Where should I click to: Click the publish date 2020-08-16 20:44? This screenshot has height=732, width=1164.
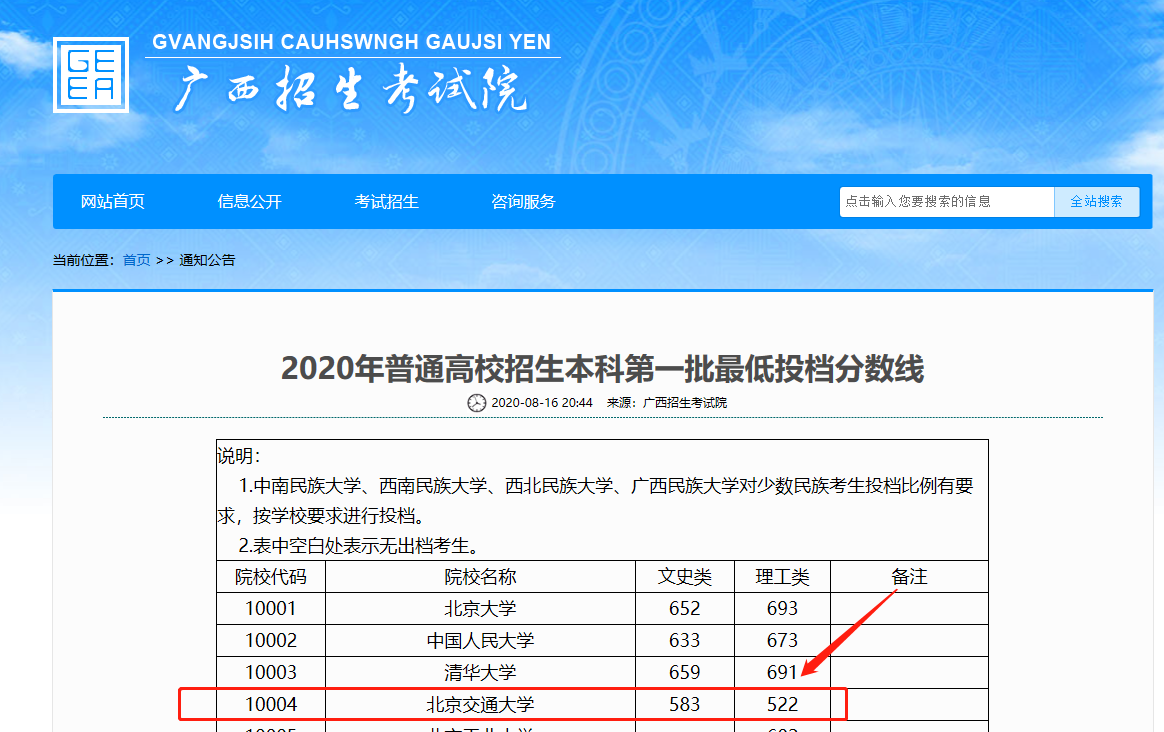coord(542,403)
